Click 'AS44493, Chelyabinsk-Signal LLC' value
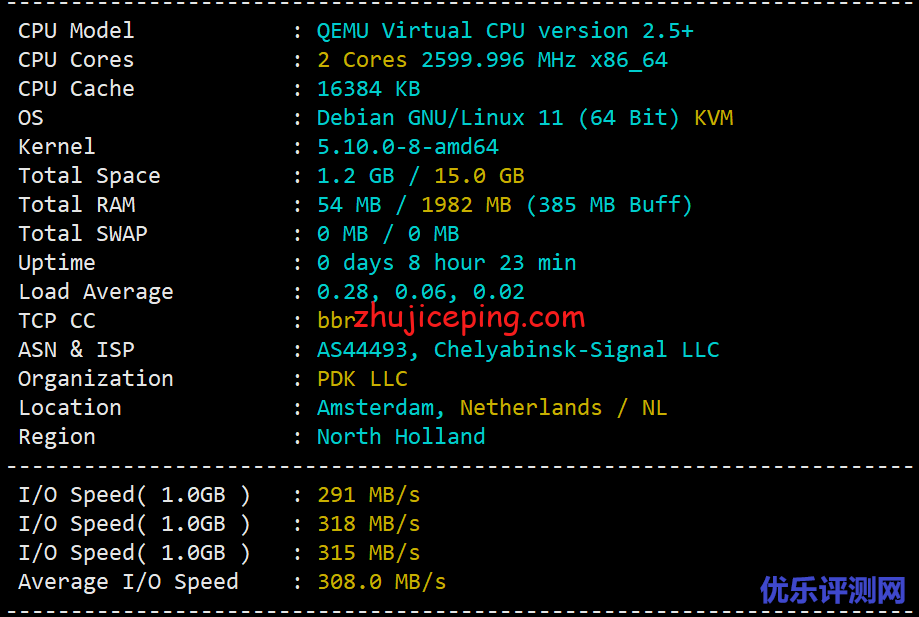Viewport: 919px width, 617px height. (518, 350)
